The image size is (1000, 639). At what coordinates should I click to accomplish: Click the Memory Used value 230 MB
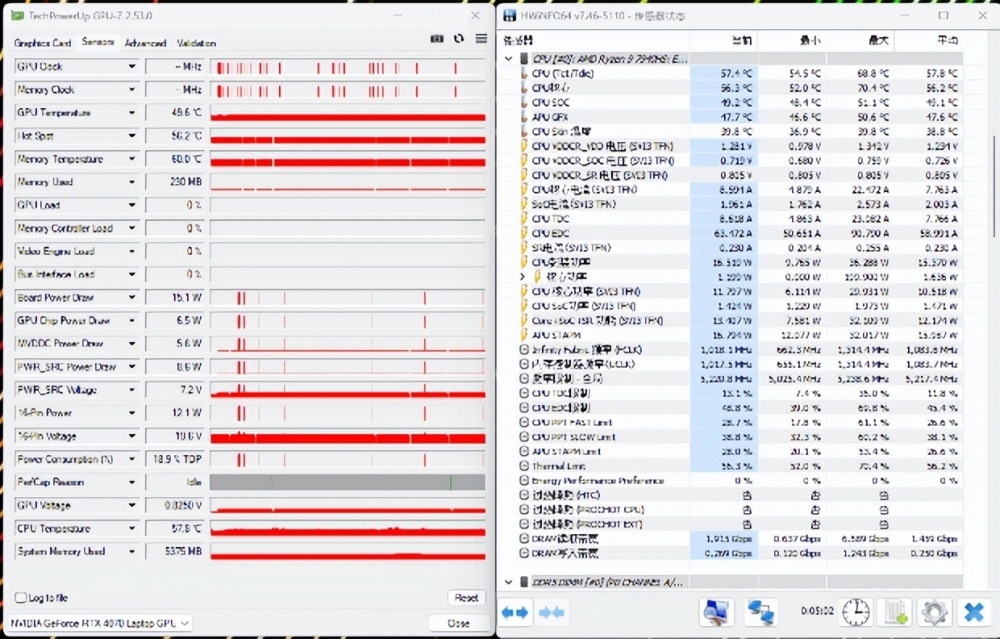pos(175,182)
